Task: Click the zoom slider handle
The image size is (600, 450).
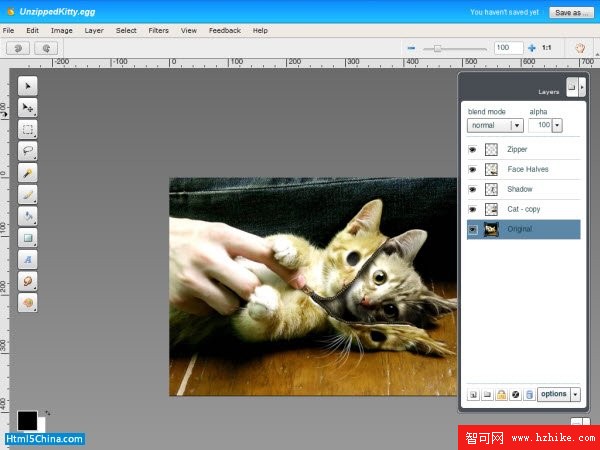Action: pyautogui.click(x=437, y=48)
